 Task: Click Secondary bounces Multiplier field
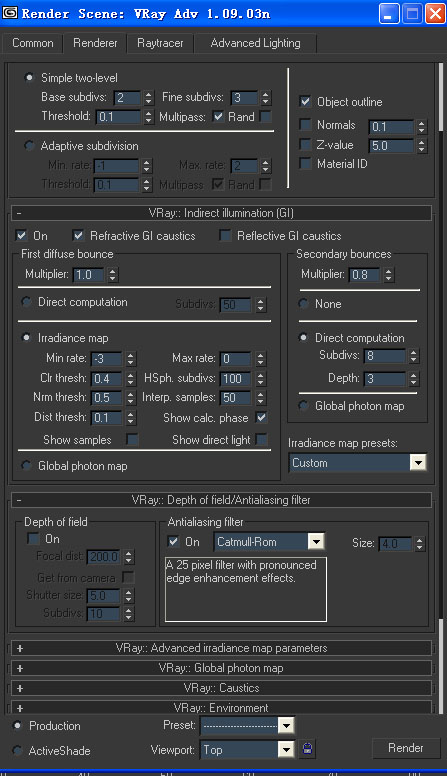(x=365, y=275)
